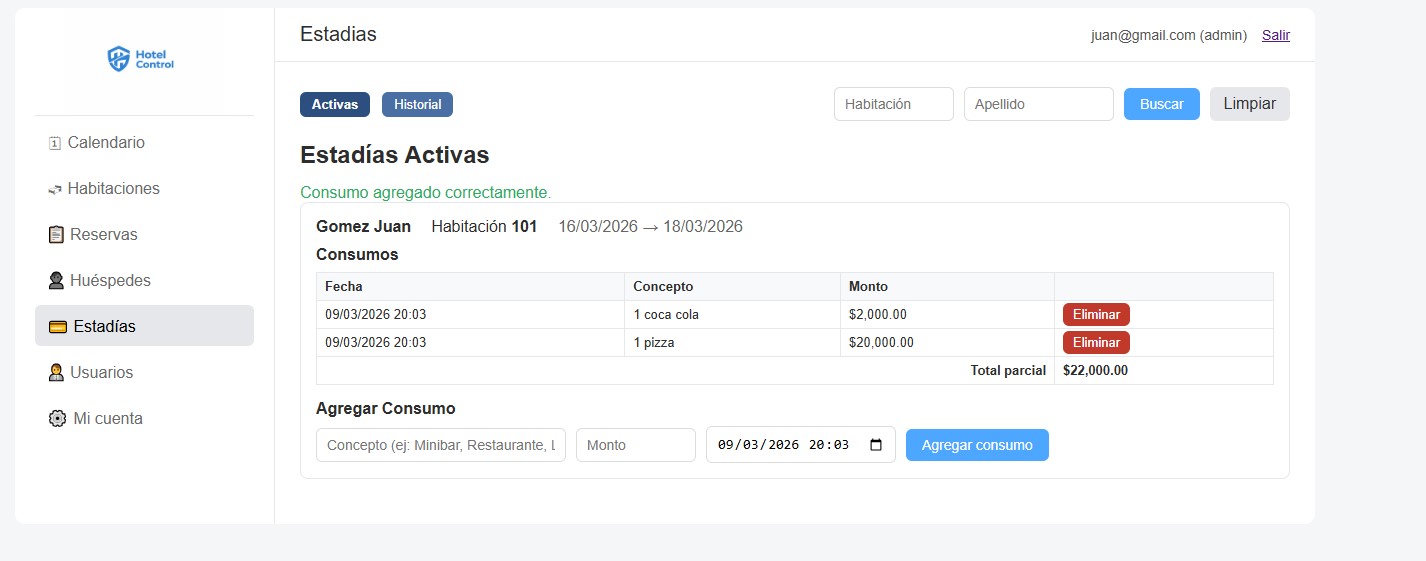Focus the Apellido search field
The image size is (1426, 561).
tap(1039, 104)
